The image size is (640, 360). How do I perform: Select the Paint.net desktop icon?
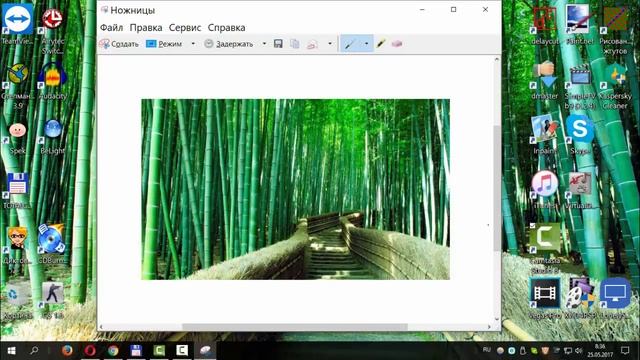tap(580, 24)
